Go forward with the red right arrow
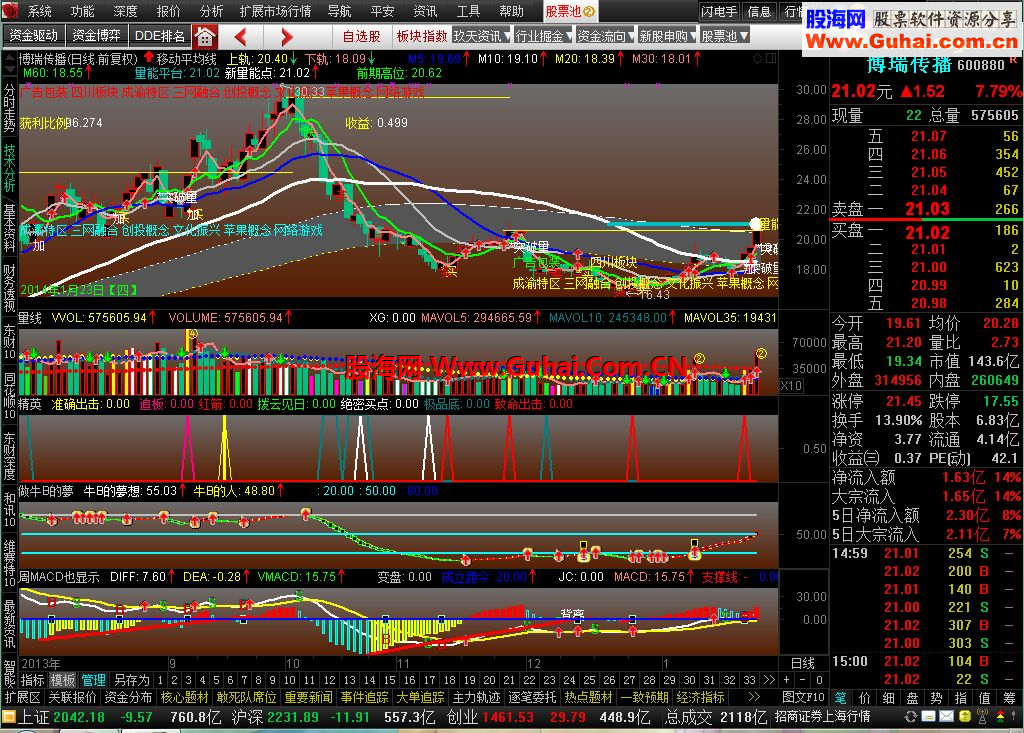 pyautogui.click(x=287, y=37)
